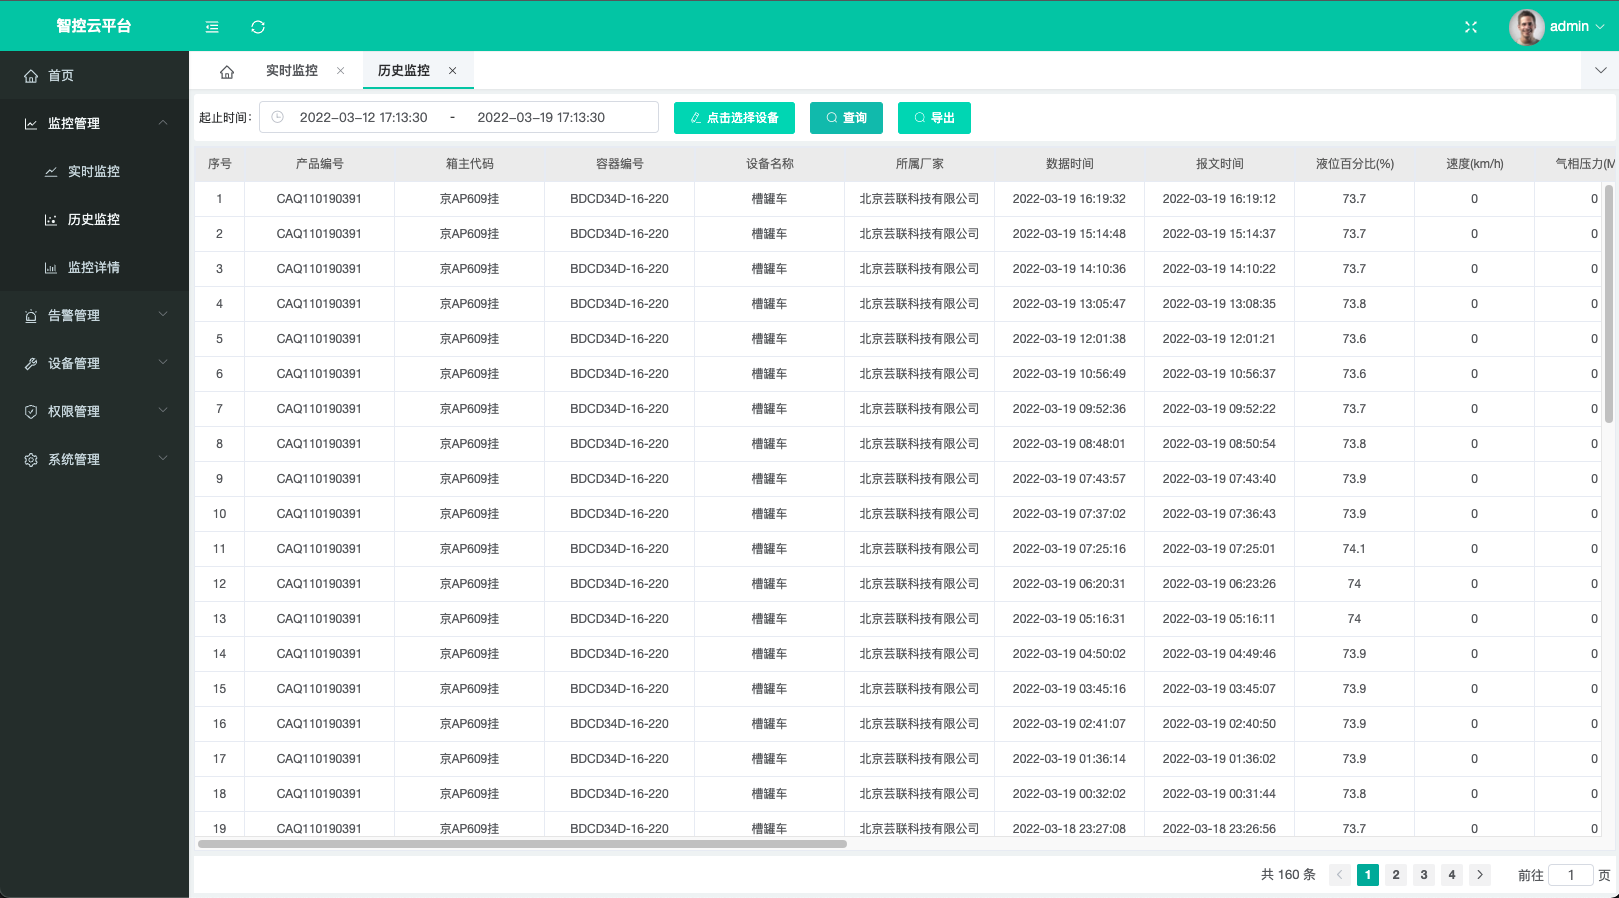Toggle fullscreen mode icon
This screenshot has height=898, width=1619.
pyautogui.click(x=1471, y=27)
